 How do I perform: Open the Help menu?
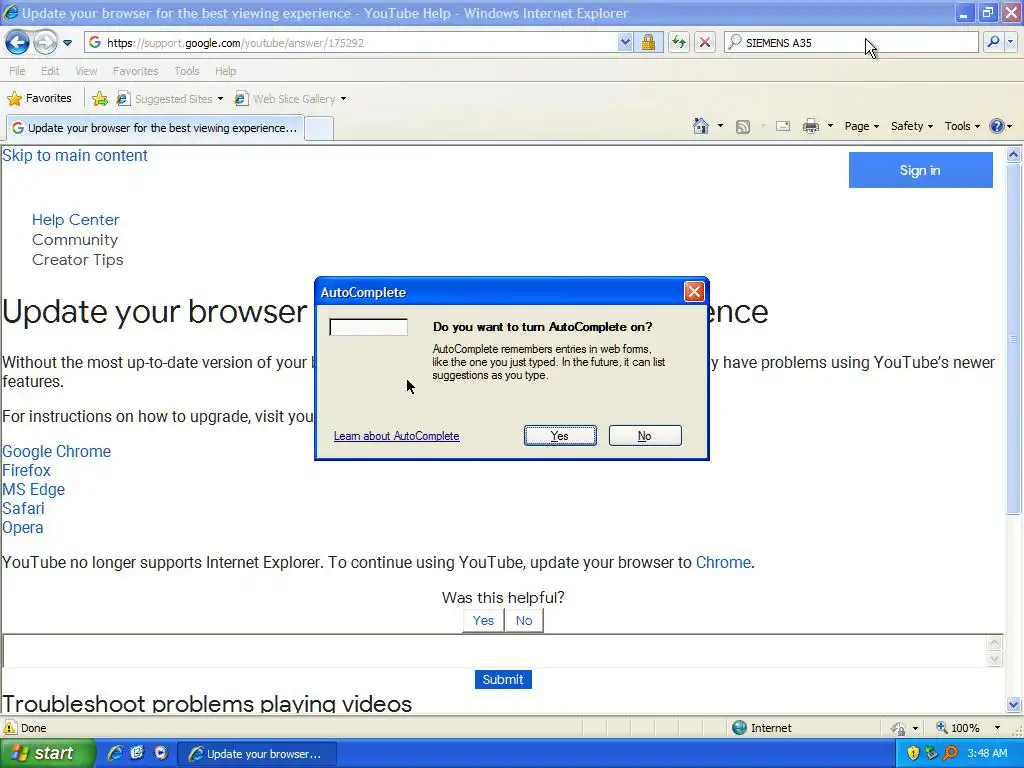point(225,71)
